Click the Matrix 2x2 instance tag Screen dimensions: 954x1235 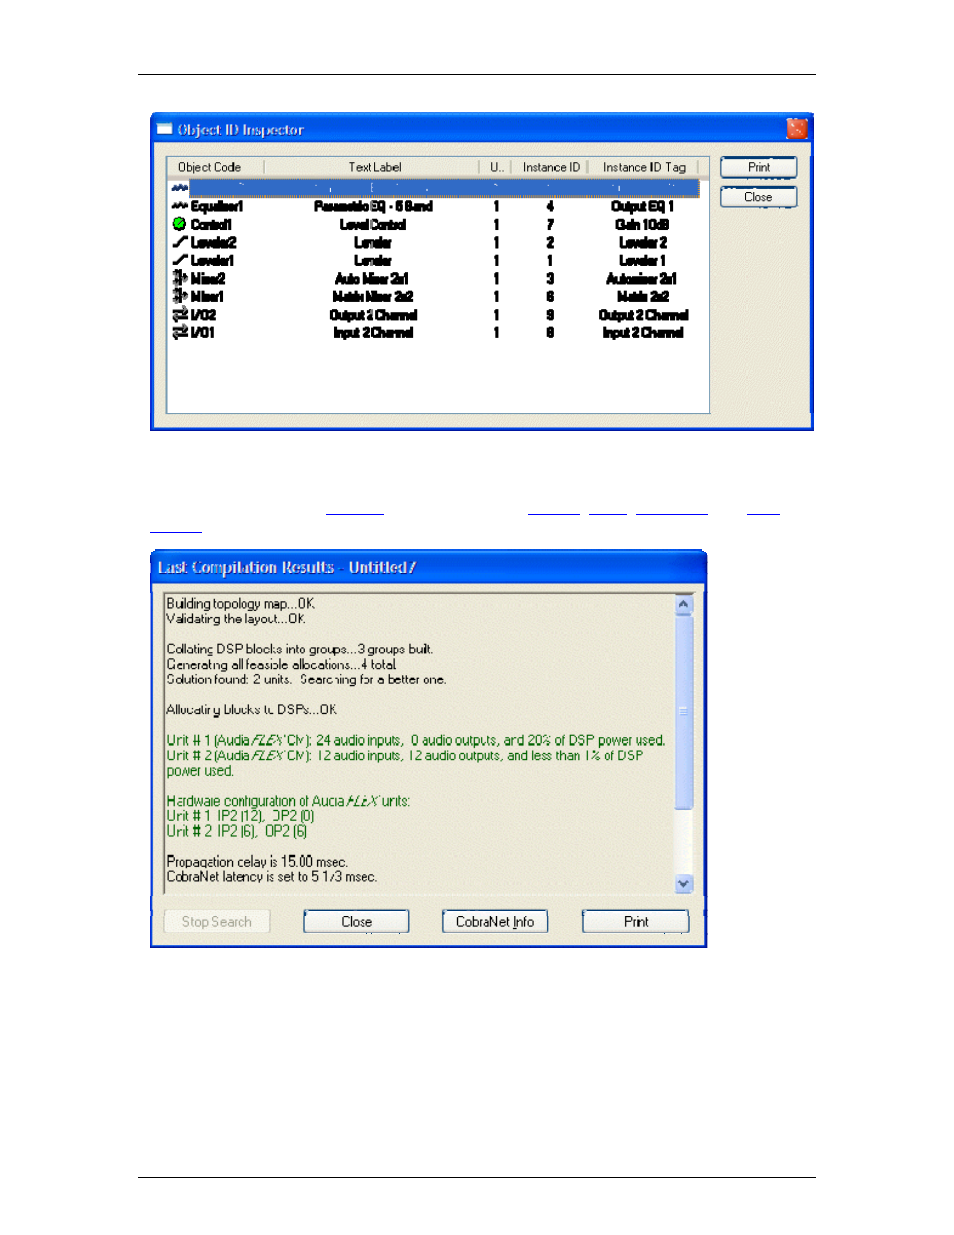click(x=643, y=296)
